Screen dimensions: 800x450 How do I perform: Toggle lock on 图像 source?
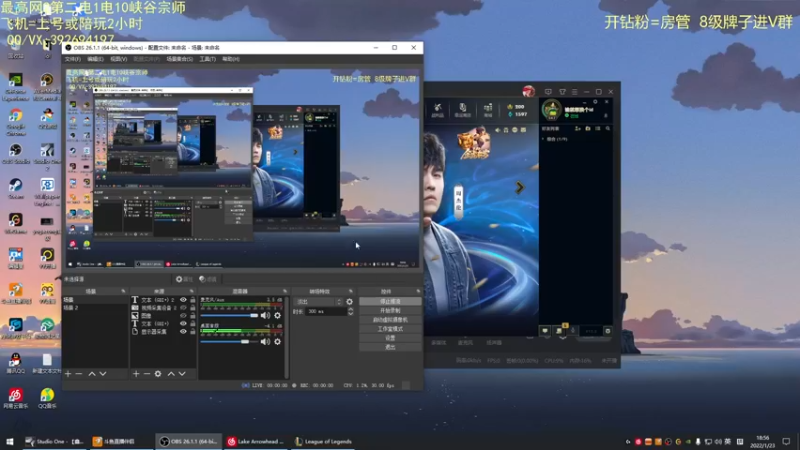[x=193, y=316]
